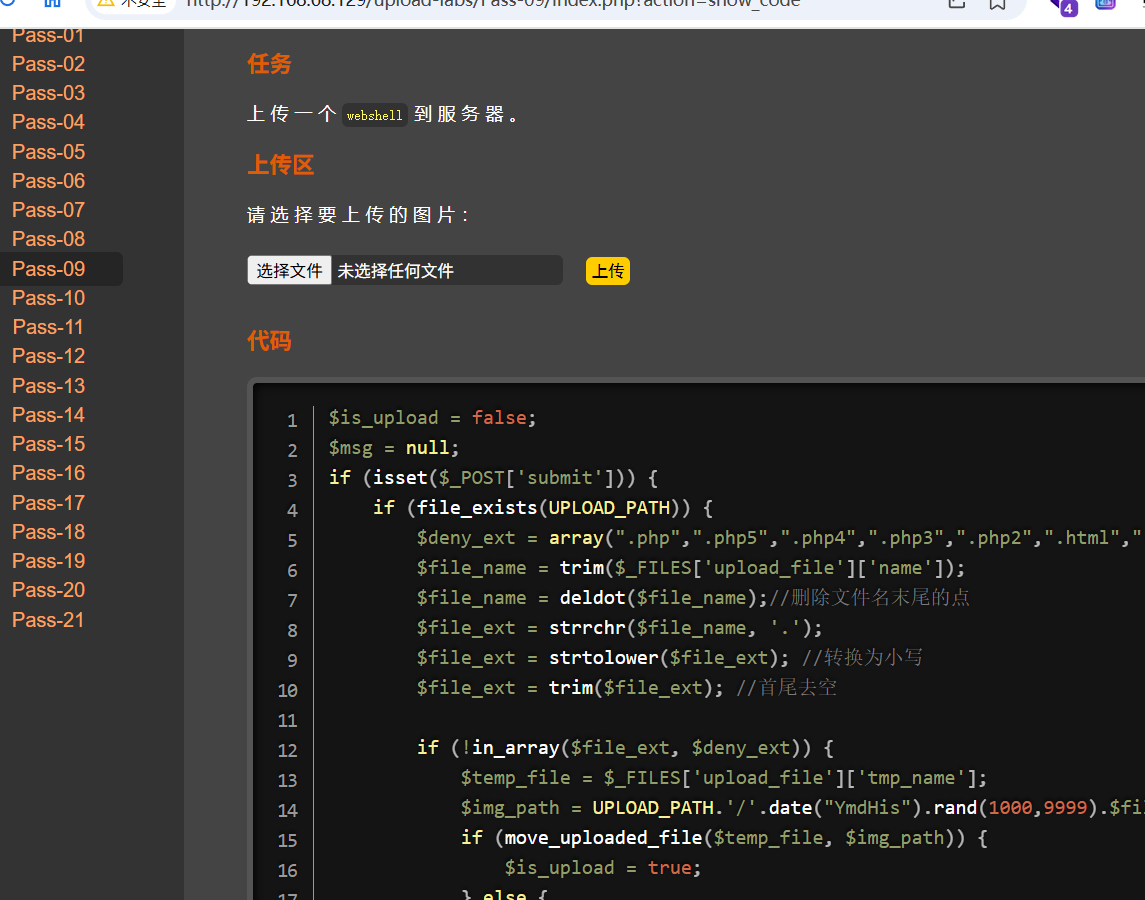Click the browser address bar URL

(493, 4)
